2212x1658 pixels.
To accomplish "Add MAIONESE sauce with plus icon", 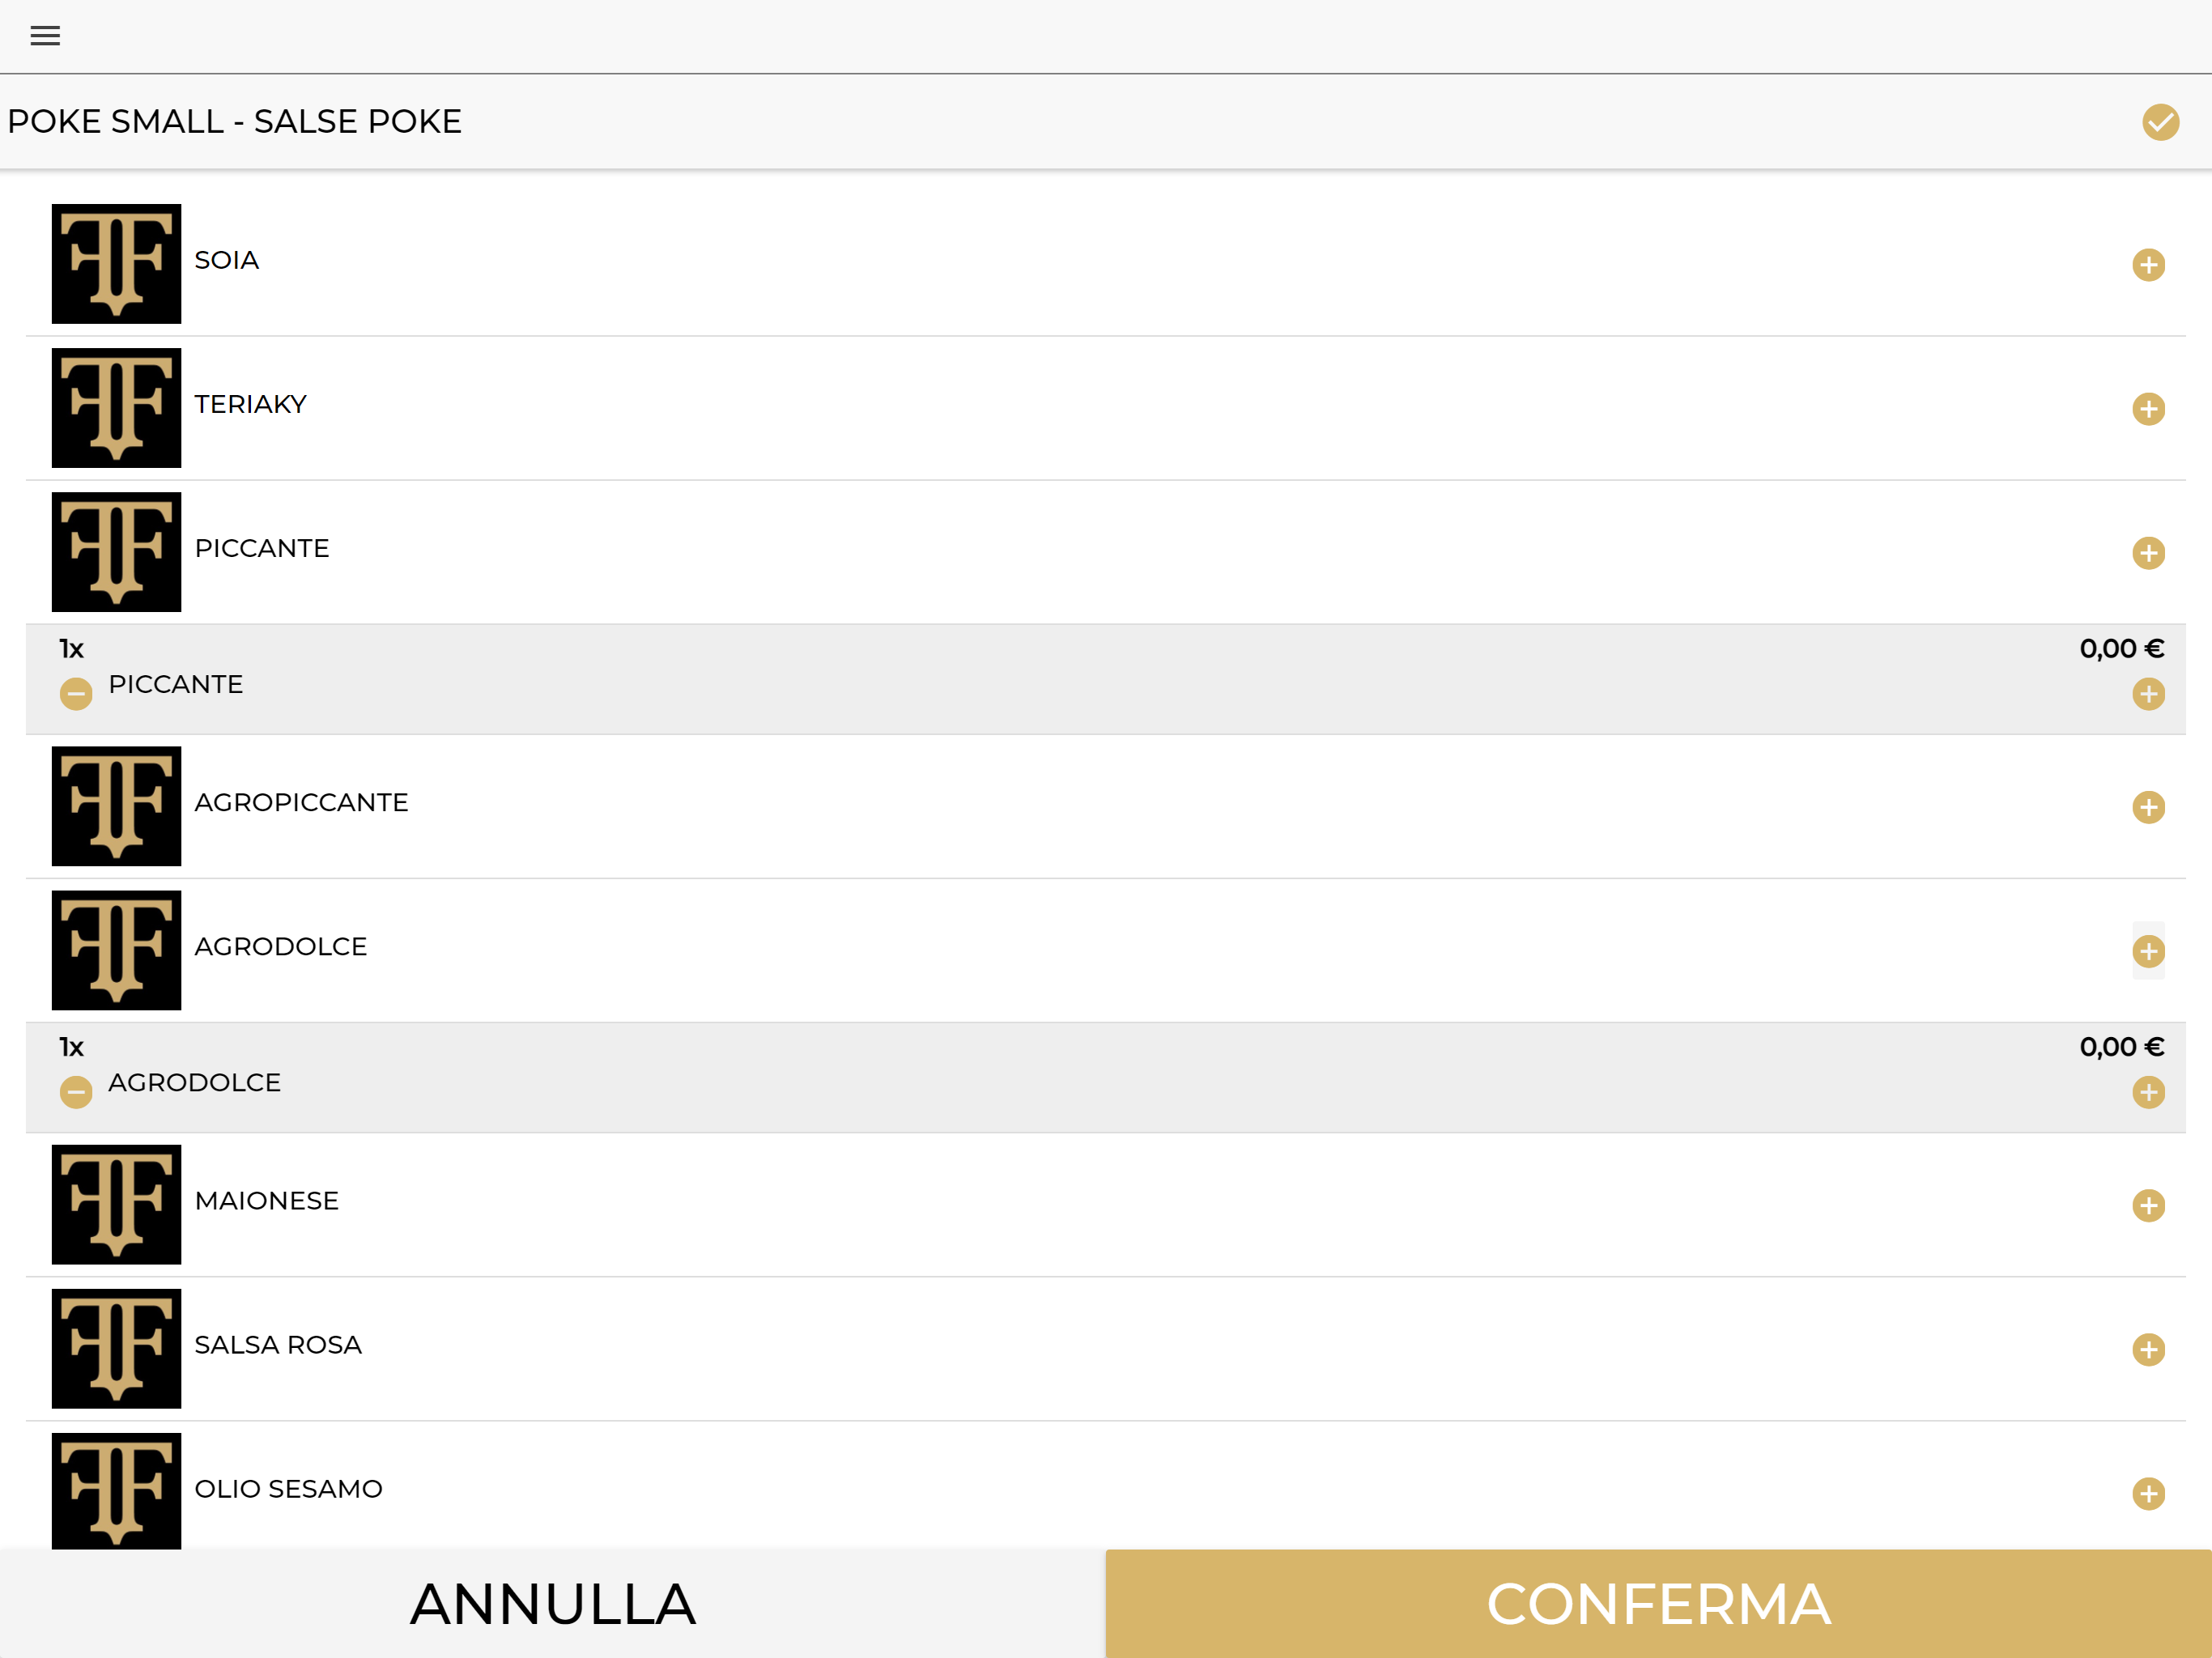I will click(2148, 1205).
